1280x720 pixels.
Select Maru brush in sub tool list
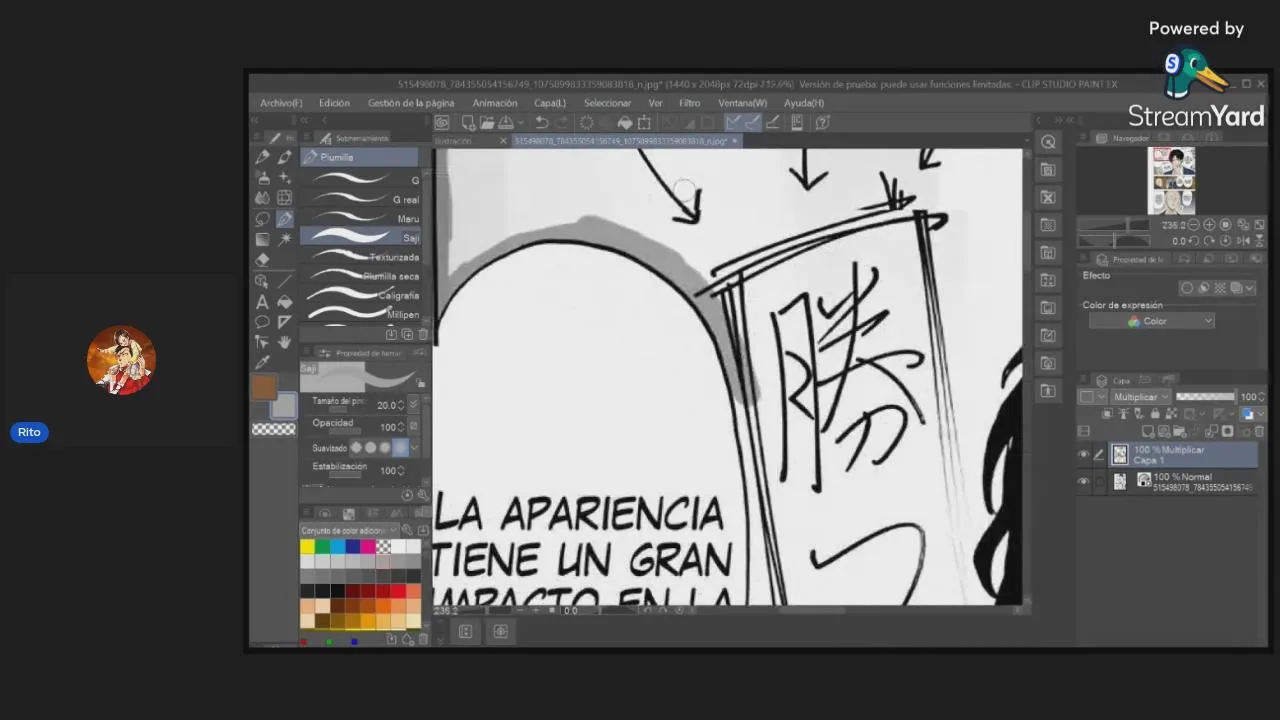tap(360, 218)
